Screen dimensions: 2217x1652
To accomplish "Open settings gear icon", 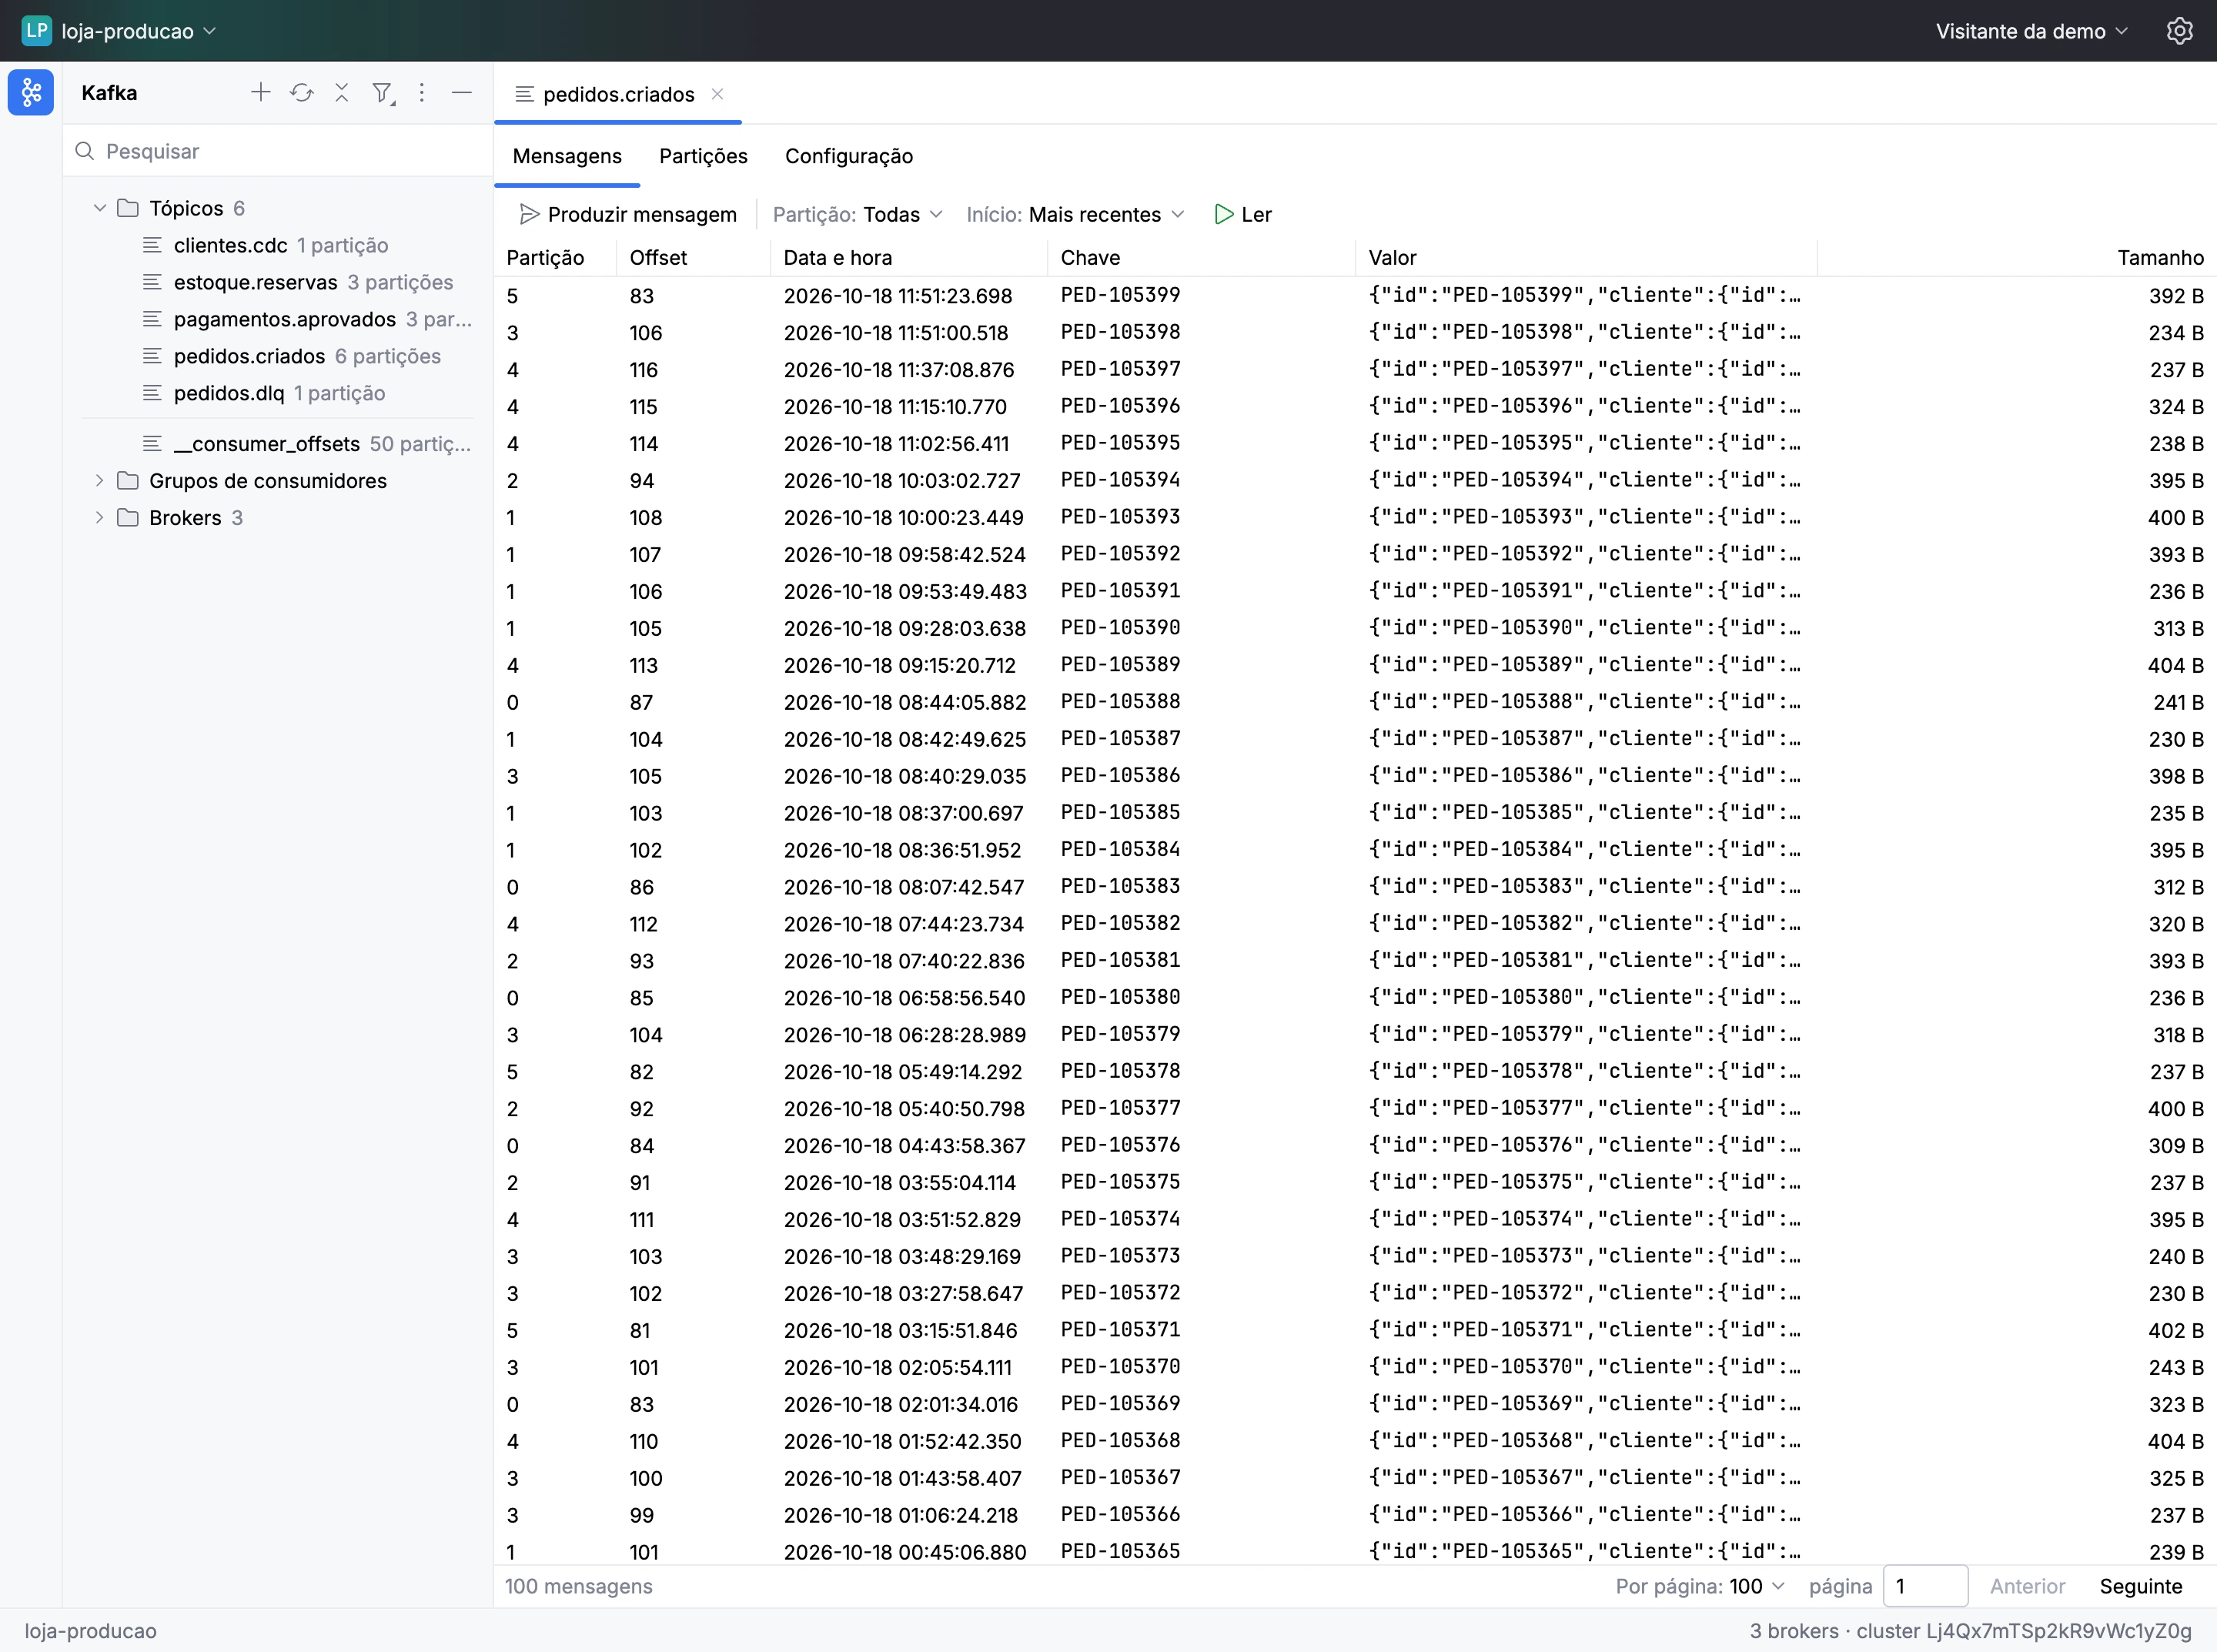I will coord(2179,31).
